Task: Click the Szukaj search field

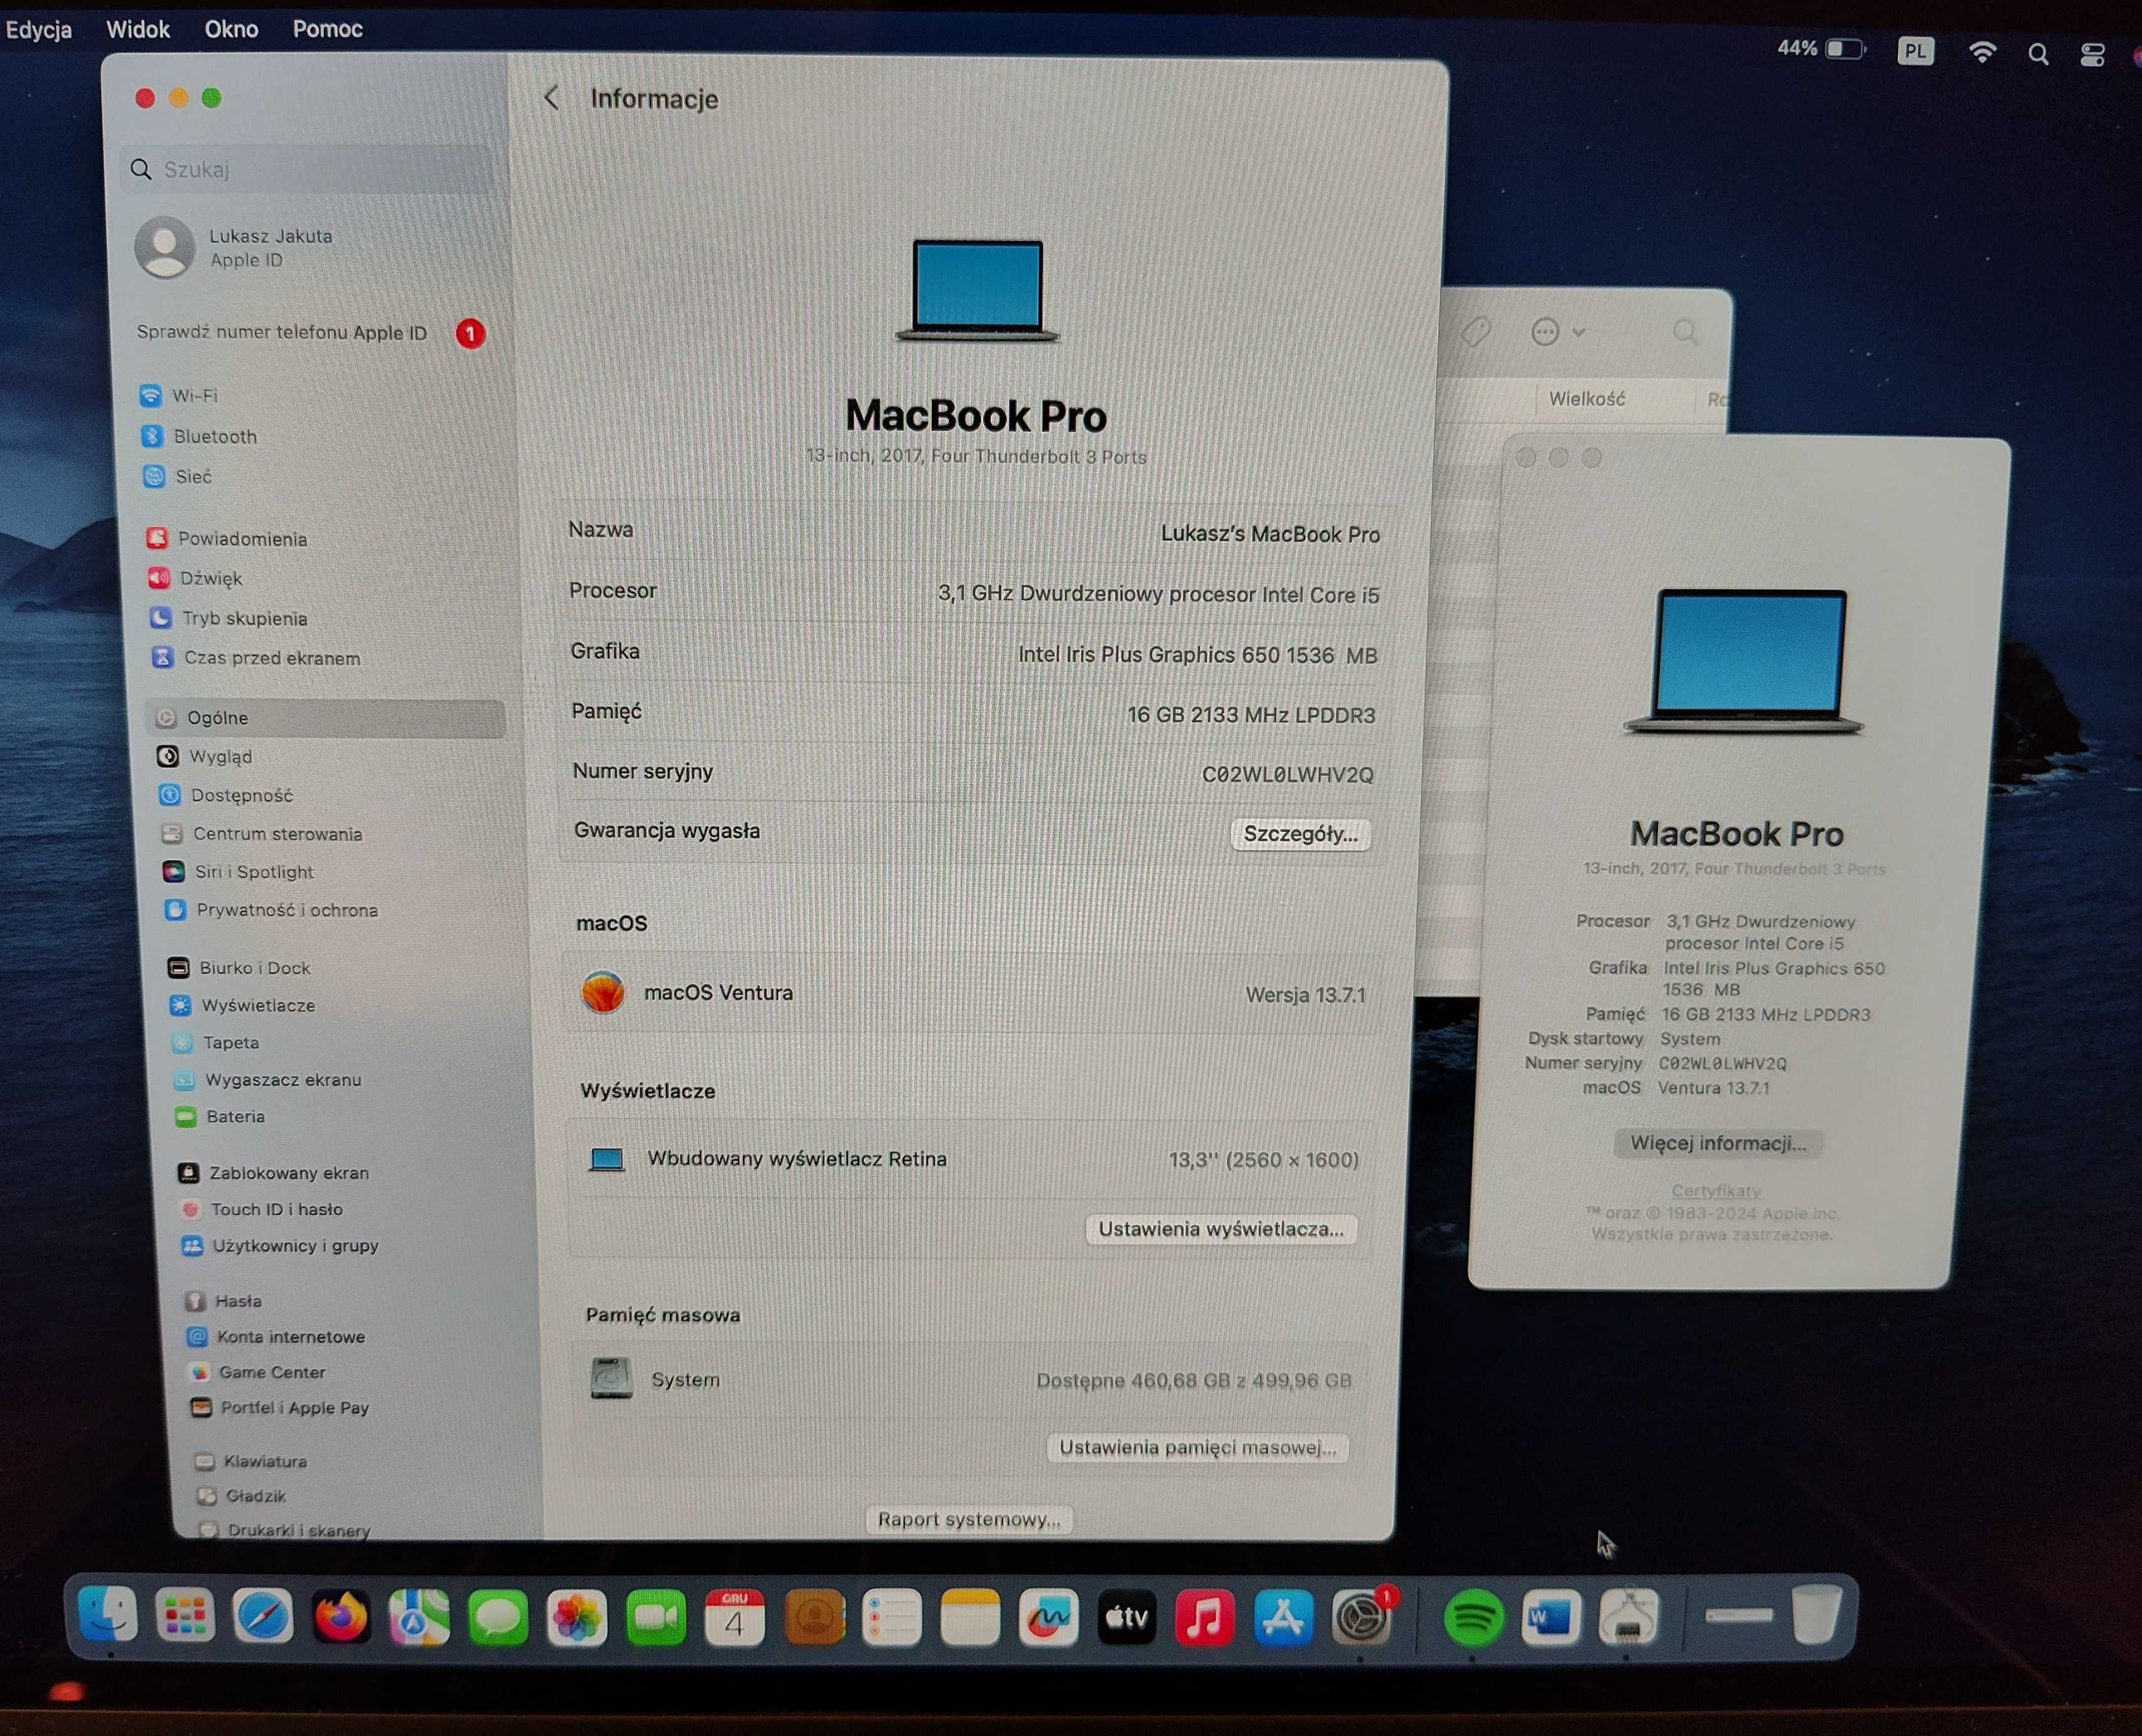Action: [x=307, y=169]
